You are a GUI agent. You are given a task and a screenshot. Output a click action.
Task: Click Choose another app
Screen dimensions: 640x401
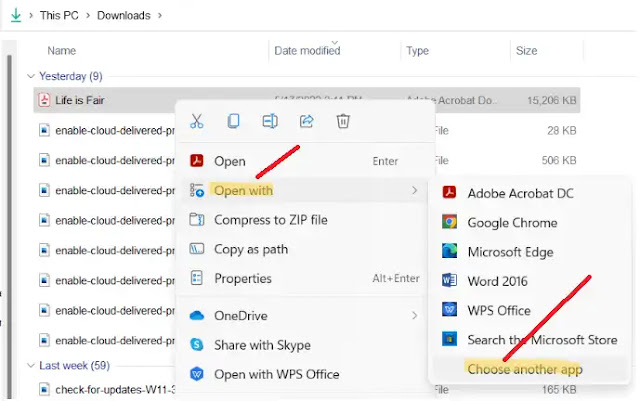(530, 369)
